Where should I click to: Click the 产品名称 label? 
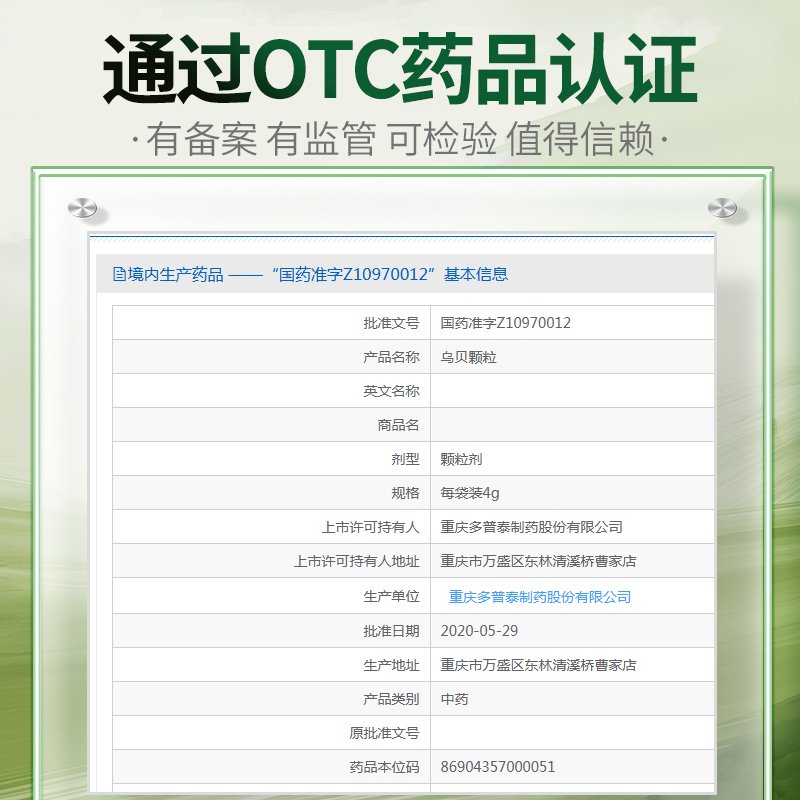point(391,357)
